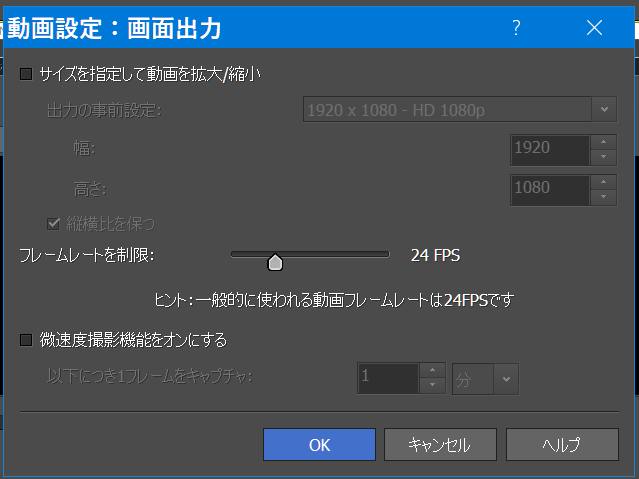This screenshot has height=479, width=639.
Task: Decrease 幅 value with down arrow
Action: pyautogui.click(x=603, y=157)
